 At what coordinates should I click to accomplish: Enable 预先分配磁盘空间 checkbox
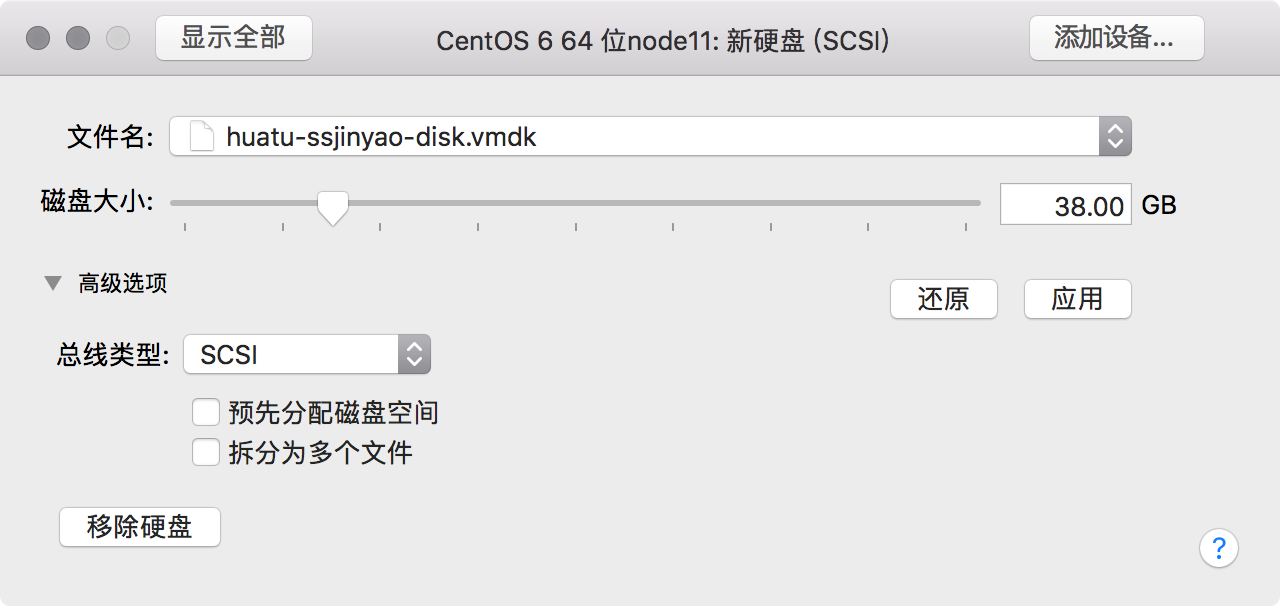point(206,412)
